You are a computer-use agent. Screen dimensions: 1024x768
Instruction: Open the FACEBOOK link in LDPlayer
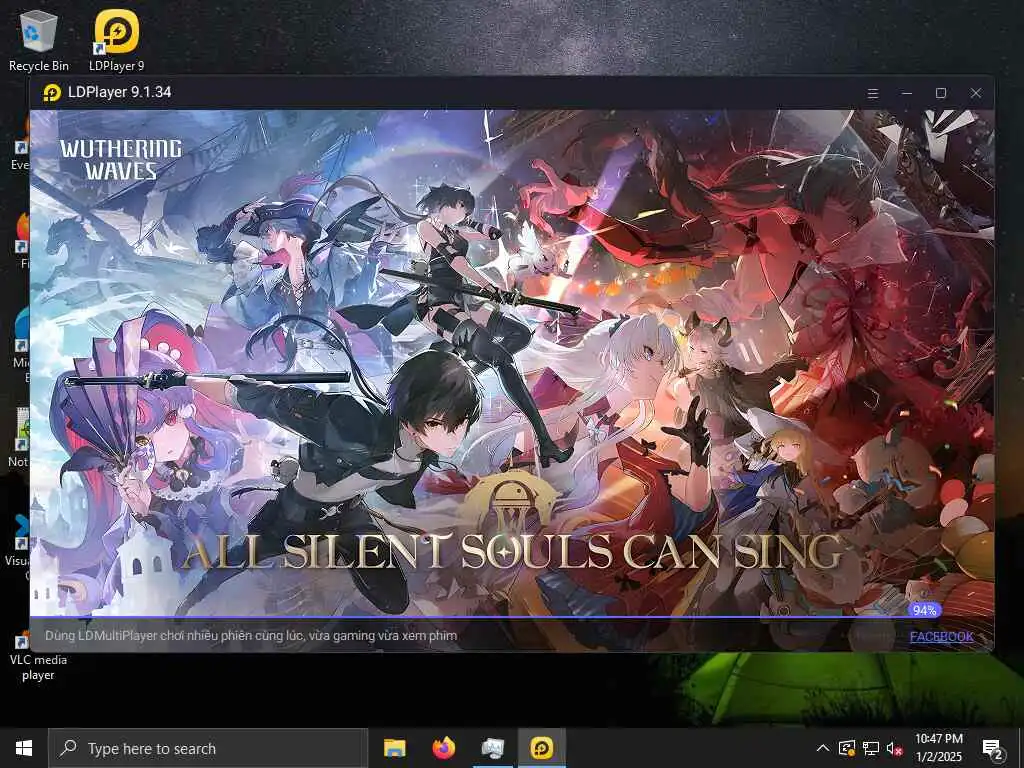tap(941, 636)
